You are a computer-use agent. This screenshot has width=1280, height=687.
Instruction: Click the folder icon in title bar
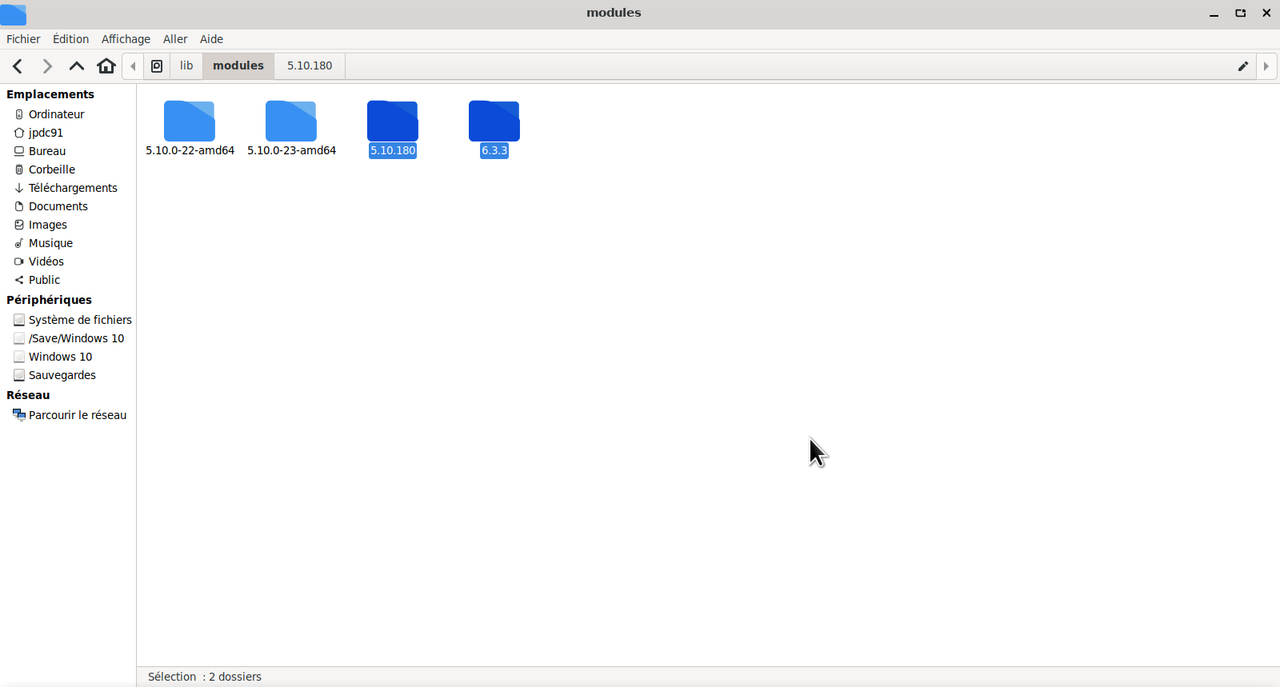[13, 13]
